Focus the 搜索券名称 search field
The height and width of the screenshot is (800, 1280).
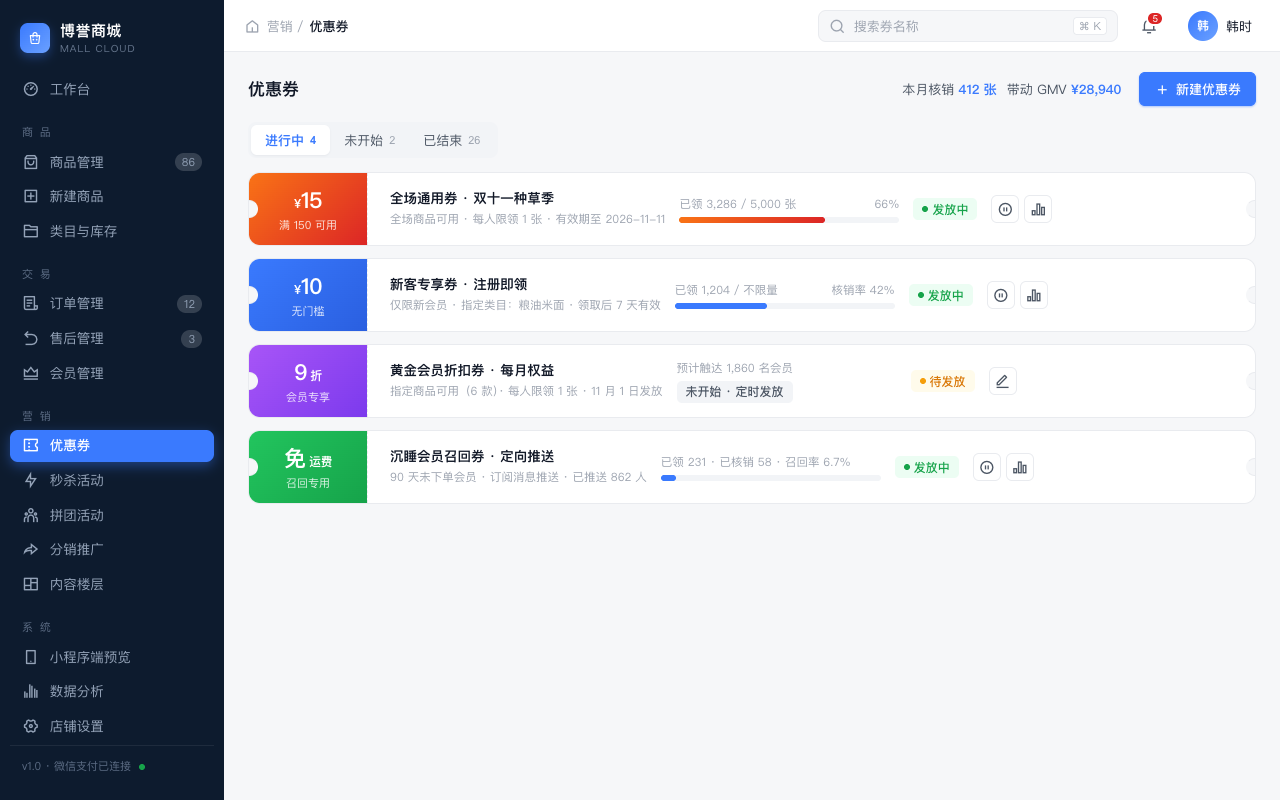pos(968,26)
